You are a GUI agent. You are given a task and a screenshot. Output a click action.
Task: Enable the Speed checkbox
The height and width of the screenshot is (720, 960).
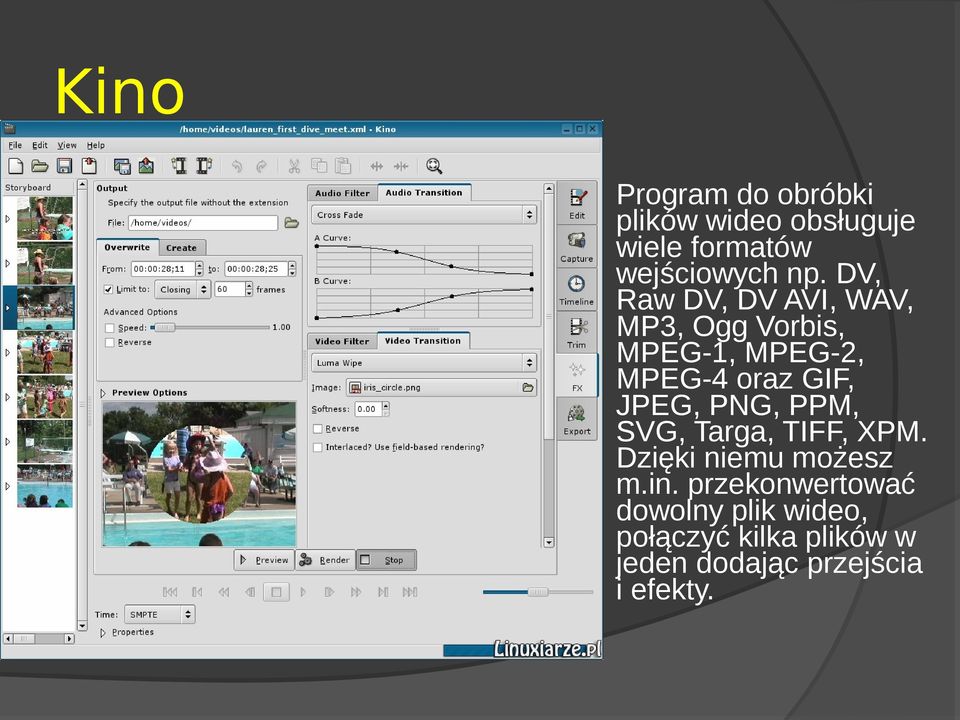pyautogui.click(x=110, y=328)
